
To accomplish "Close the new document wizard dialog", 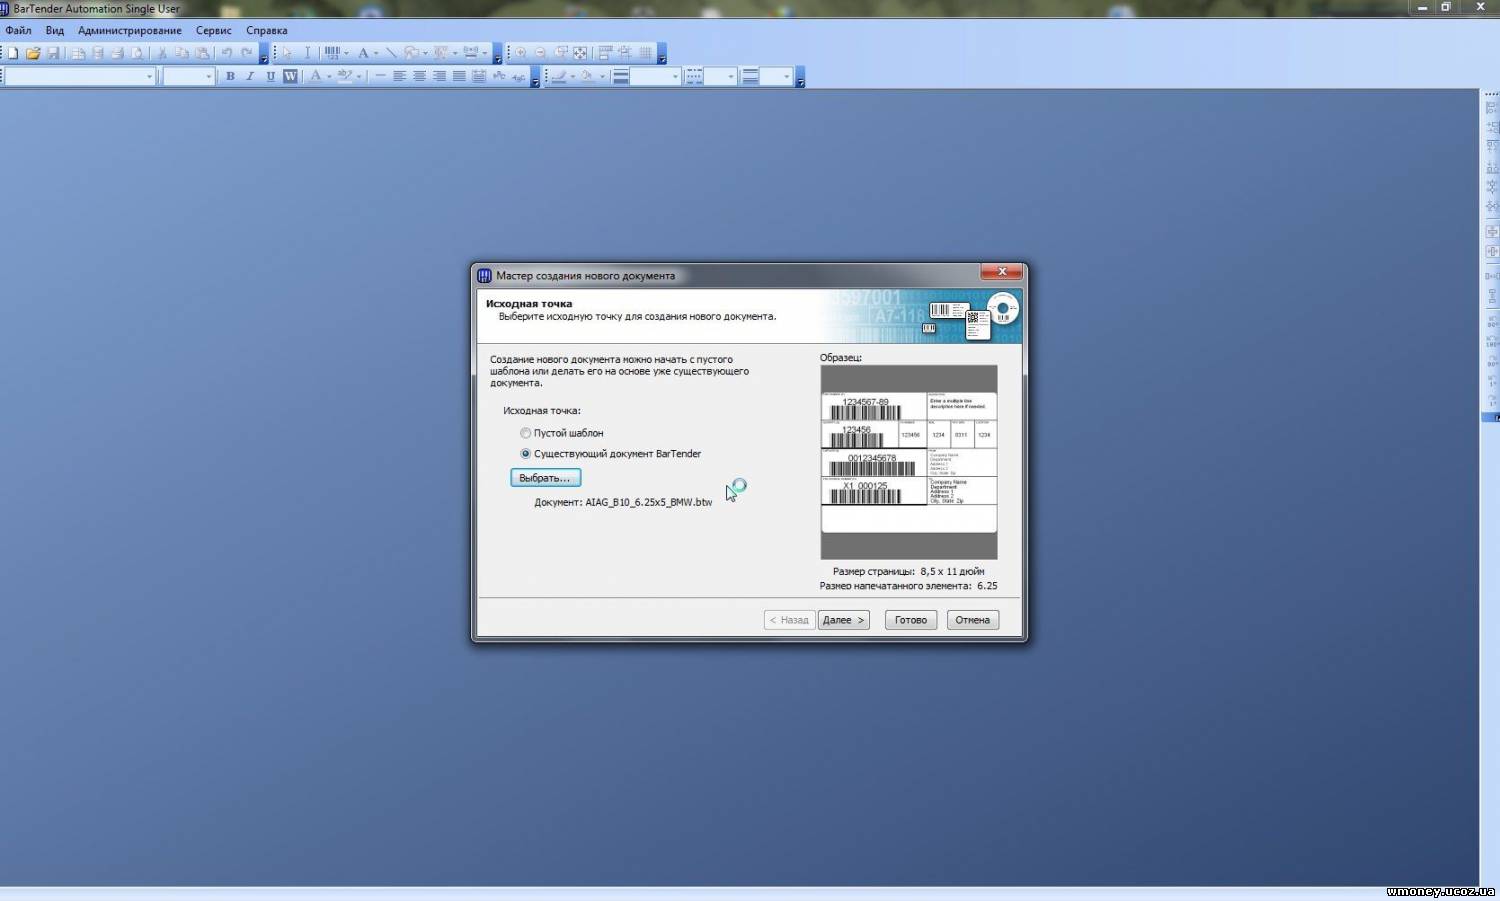I will pyautogui.click(x=1001, y=271).
